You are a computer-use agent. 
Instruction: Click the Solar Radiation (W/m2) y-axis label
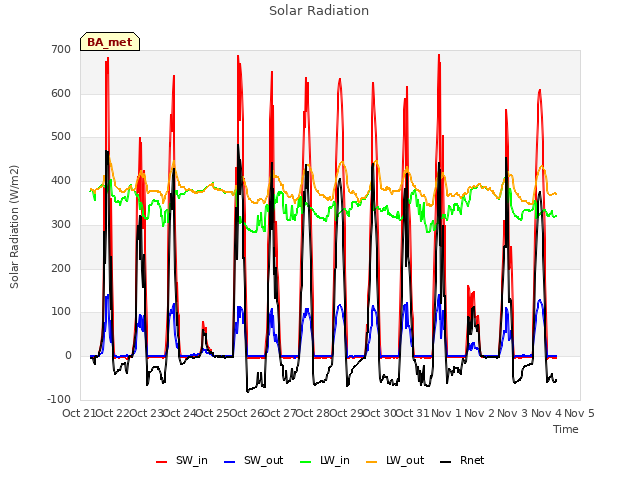tap(14, 227)
